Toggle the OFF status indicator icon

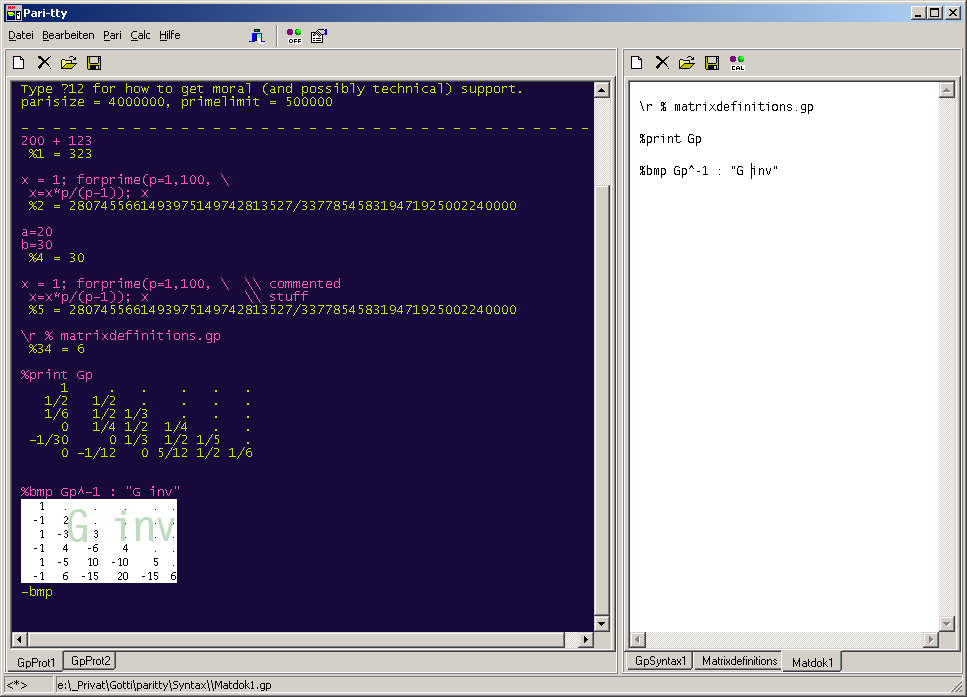pyautogui.click(x=294, y=36)
